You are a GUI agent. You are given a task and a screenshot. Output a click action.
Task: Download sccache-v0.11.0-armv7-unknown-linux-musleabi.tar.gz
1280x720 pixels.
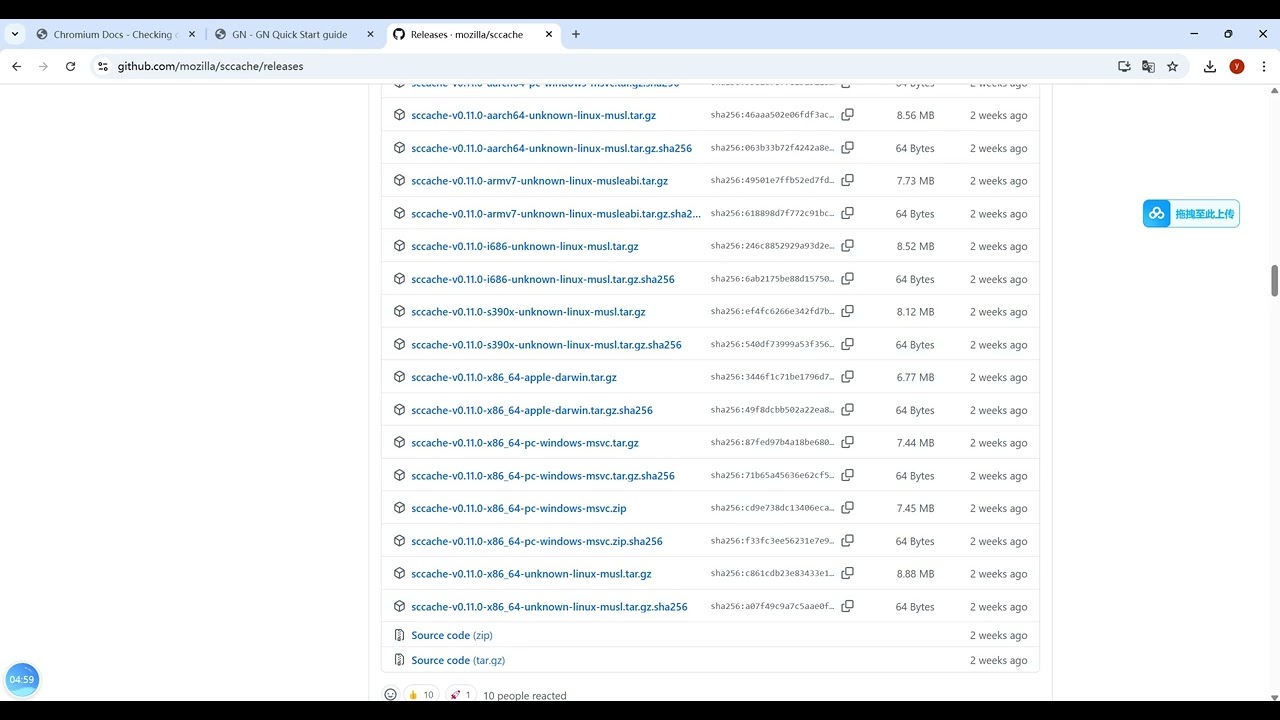(539, 181)
